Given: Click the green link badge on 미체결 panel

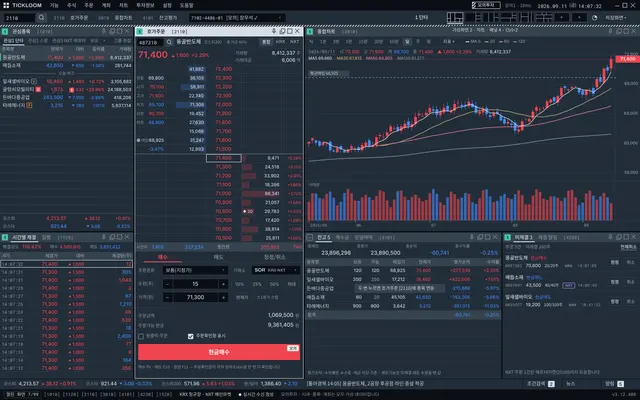Looking at the screenshot, I should (507, 237).
